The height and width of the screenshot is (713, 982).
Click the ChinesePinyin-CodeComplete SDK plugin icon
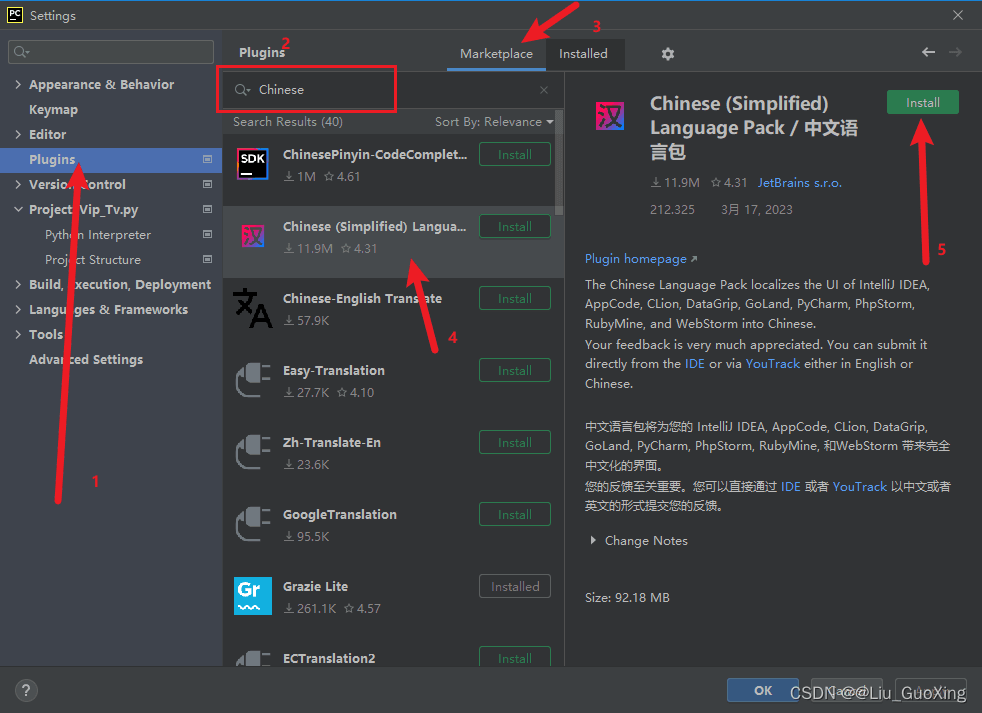click(x=253, y=164)
